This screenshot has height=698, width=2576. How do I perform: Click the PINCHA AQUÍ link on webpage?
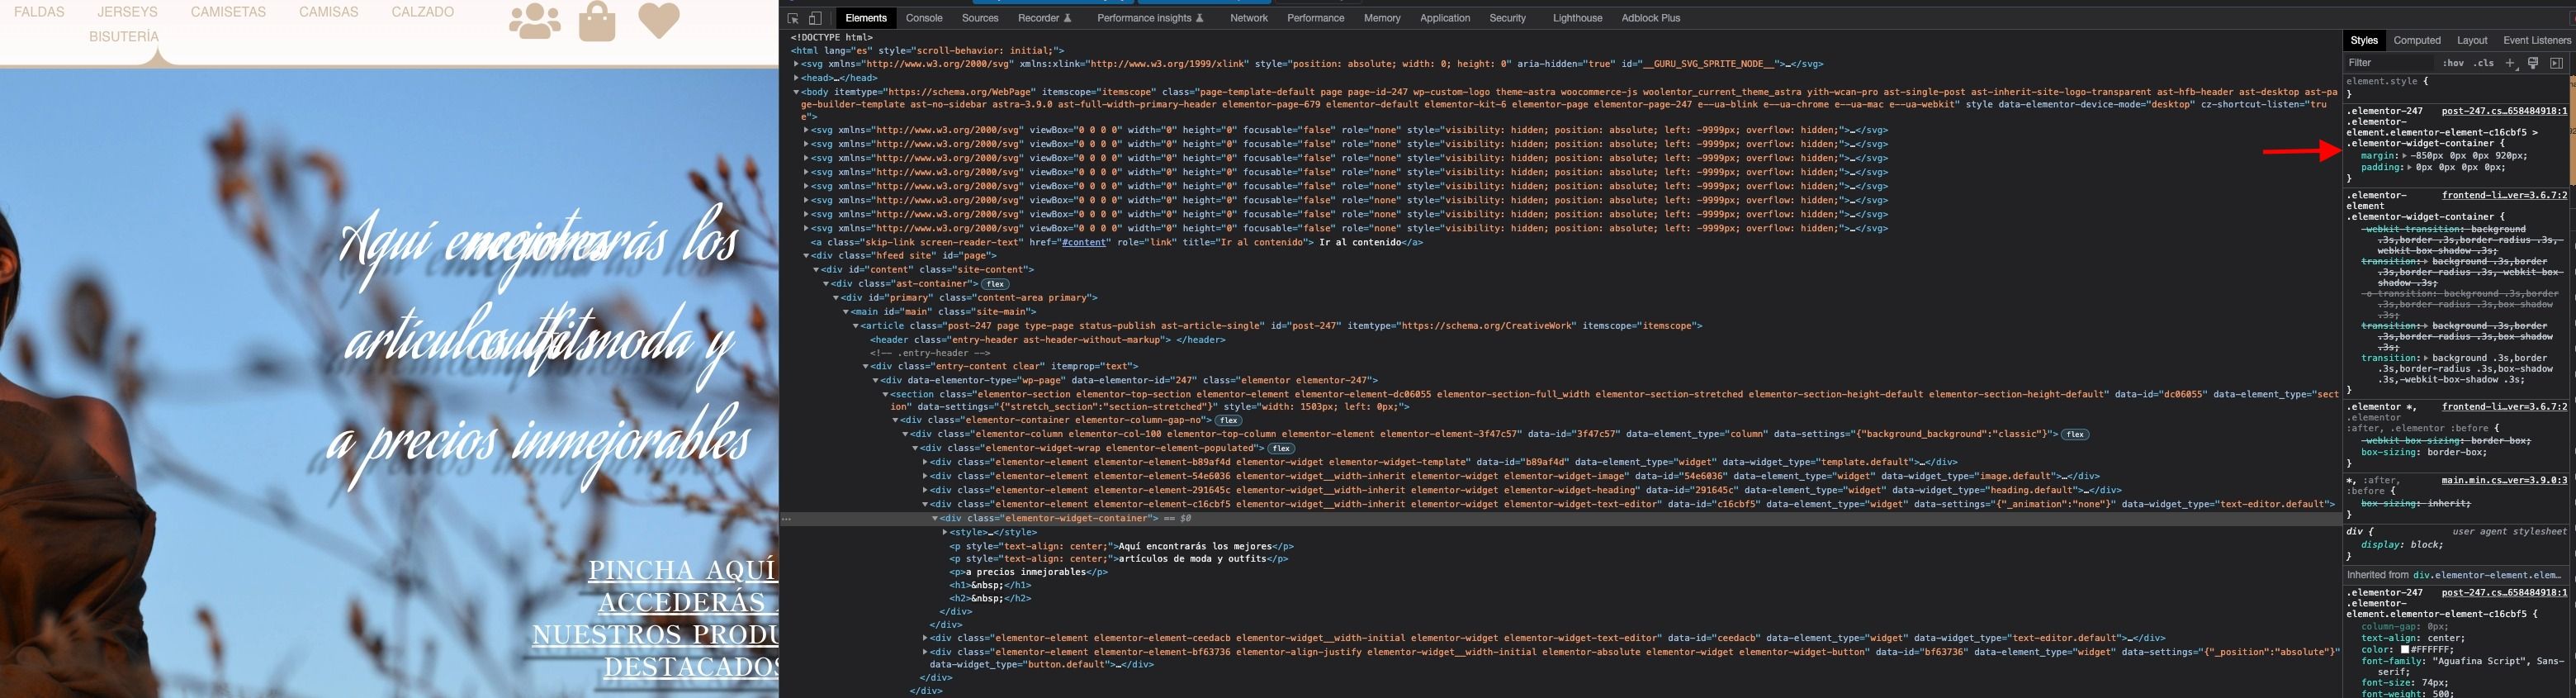pos(683,570)
